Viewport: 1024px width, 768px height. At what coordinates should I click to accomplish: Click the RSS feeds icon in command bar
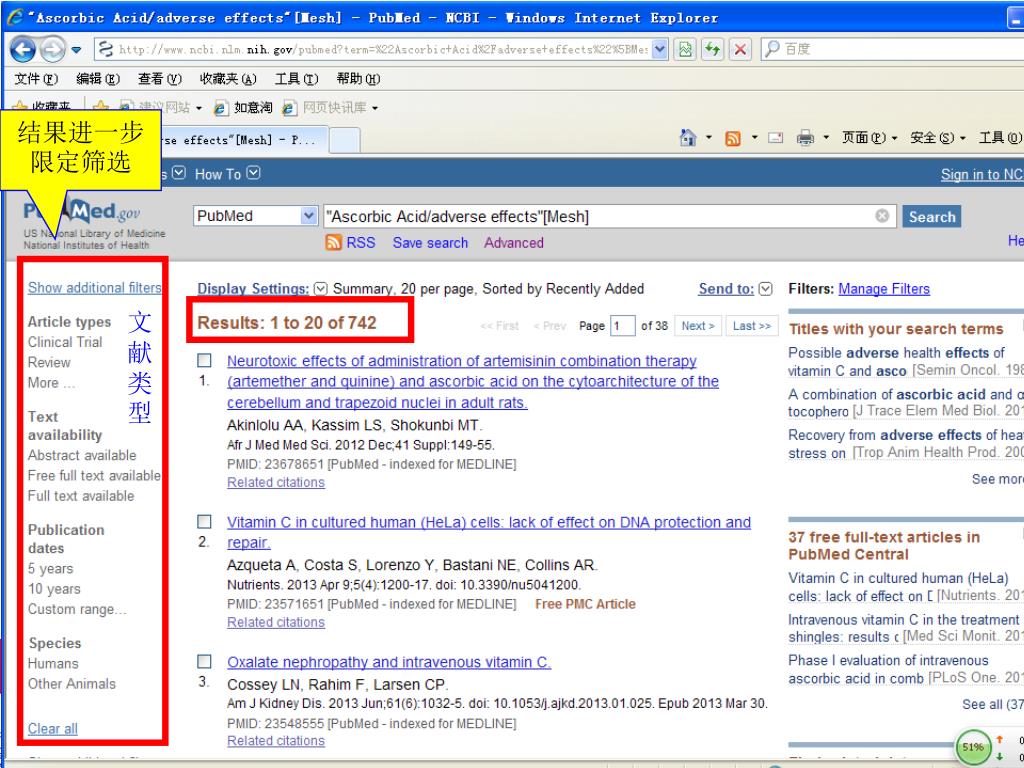(733, 138)
